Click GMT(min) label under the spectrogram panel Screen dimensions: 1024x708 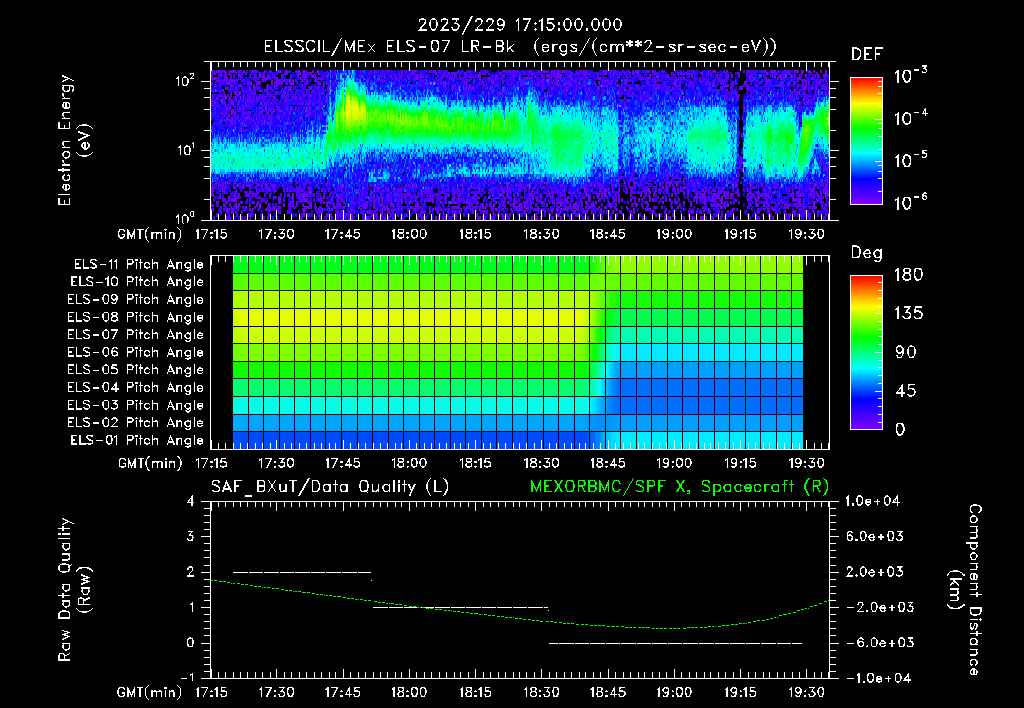click(150, 234)
